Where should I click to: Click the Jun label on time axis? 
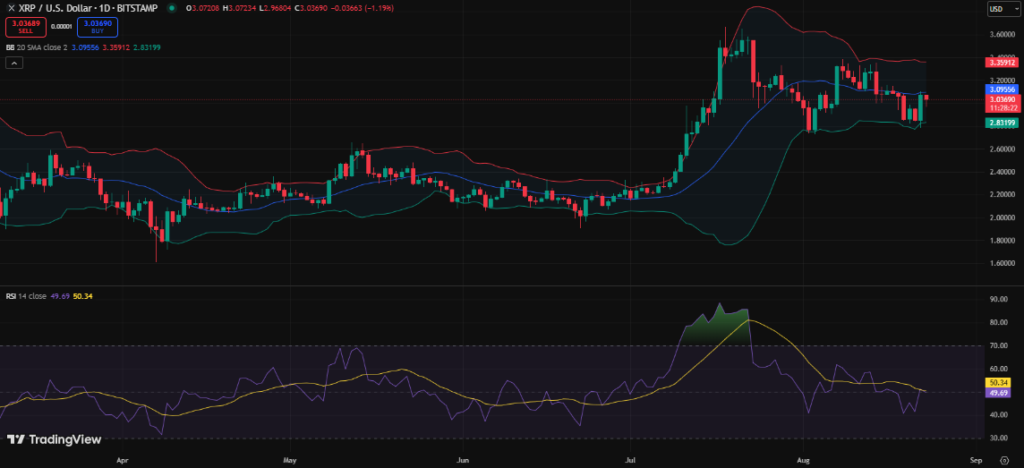462,460
